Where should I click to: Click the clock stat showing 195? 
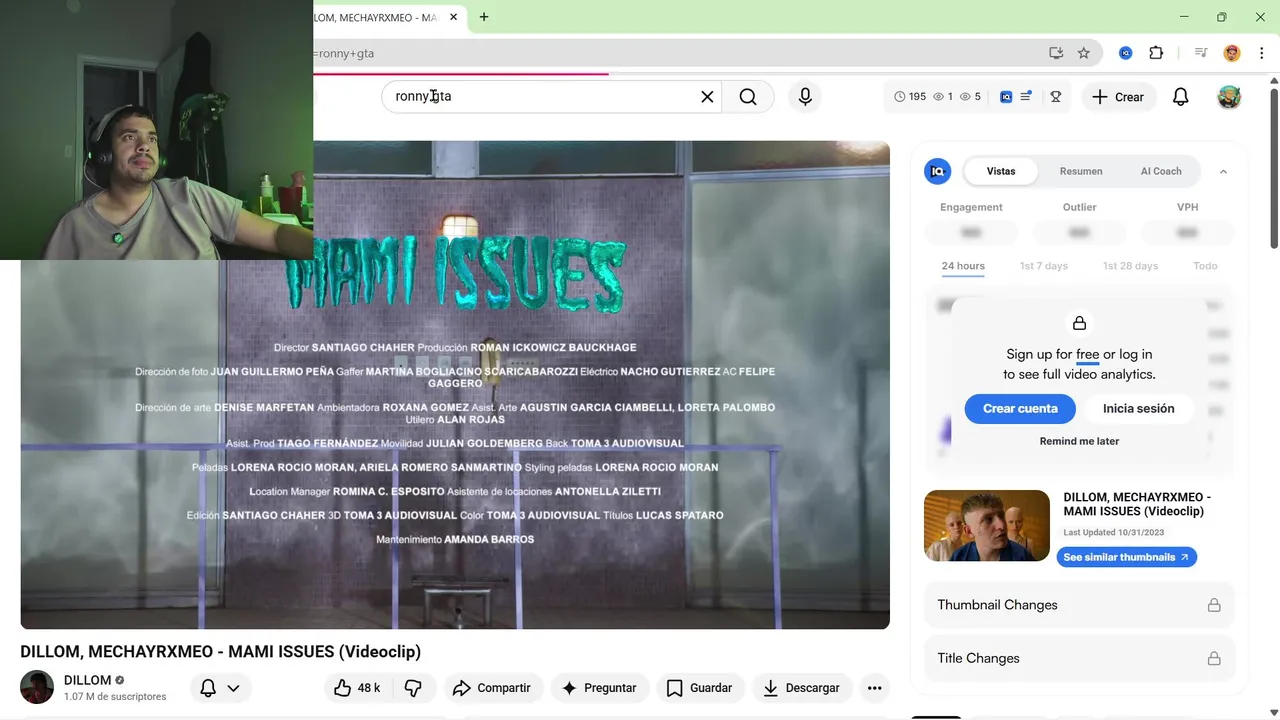tap(910, 97)
